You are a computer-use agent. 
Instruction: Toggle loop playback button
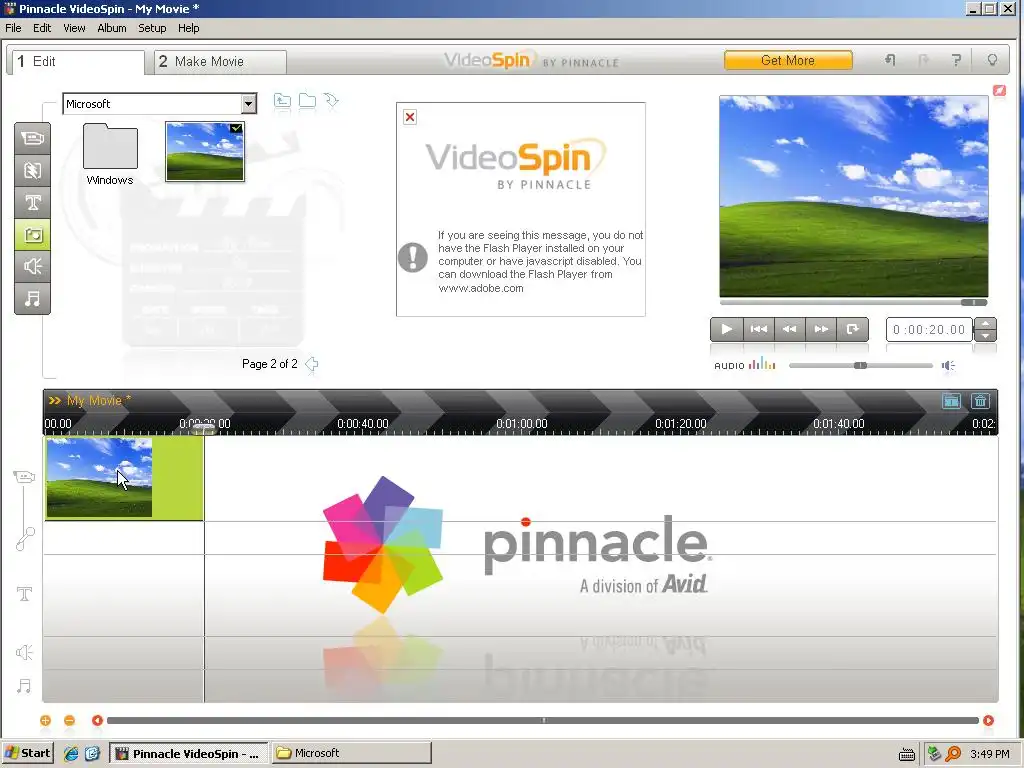(x=852, y=329)
